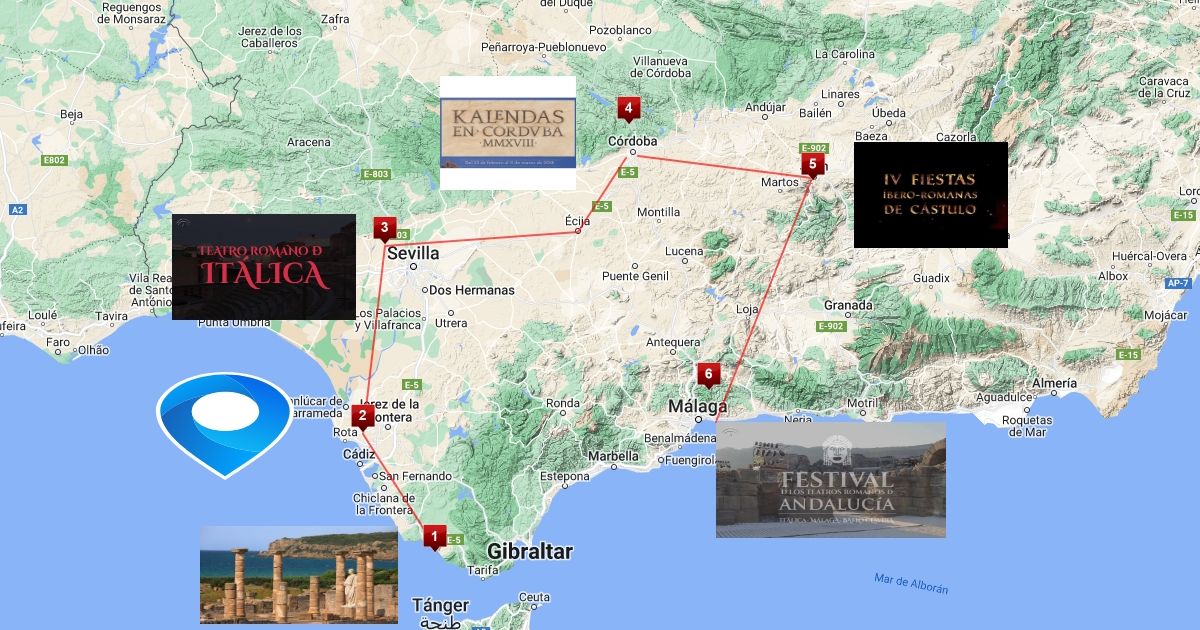Select the Granada city label
1200x630 pixels.
[848, 305]
